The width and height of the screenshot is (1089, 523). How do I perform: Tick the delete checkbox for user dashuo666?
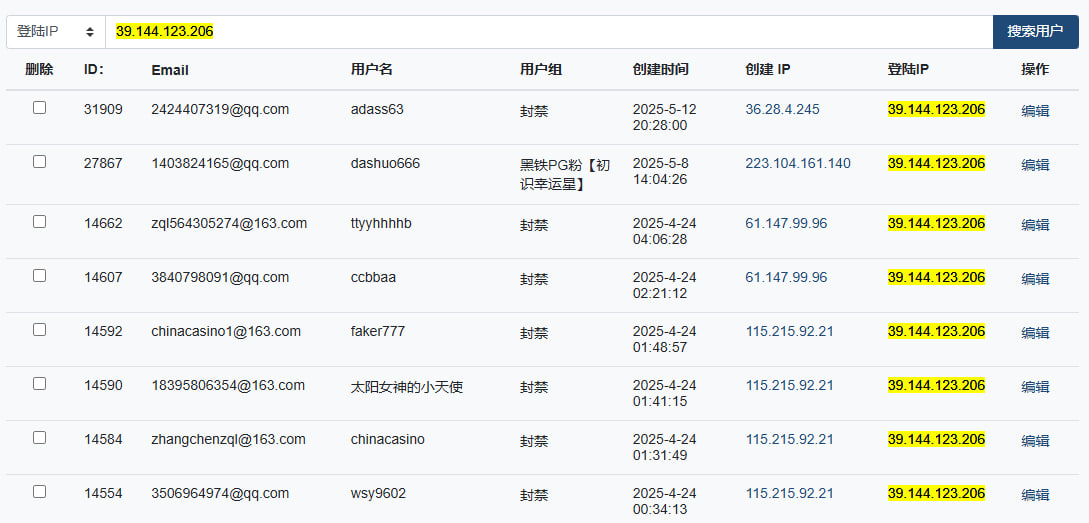pos(40,162)
